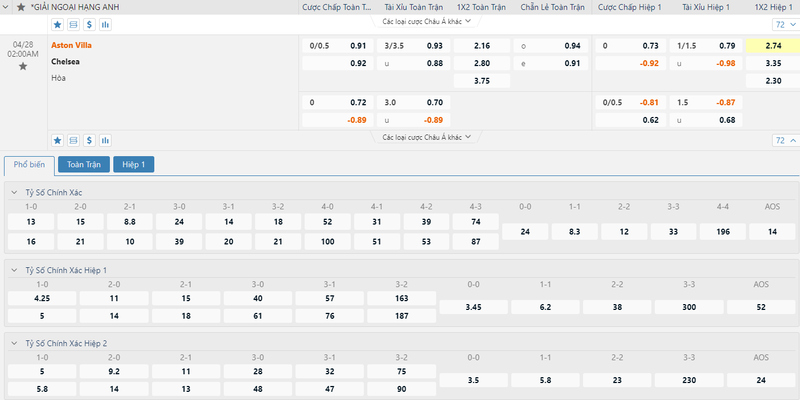Select the 2.16 Aston Villa 1X2 full-match odds
Screen dimensions: 800x400
point(482,45)
